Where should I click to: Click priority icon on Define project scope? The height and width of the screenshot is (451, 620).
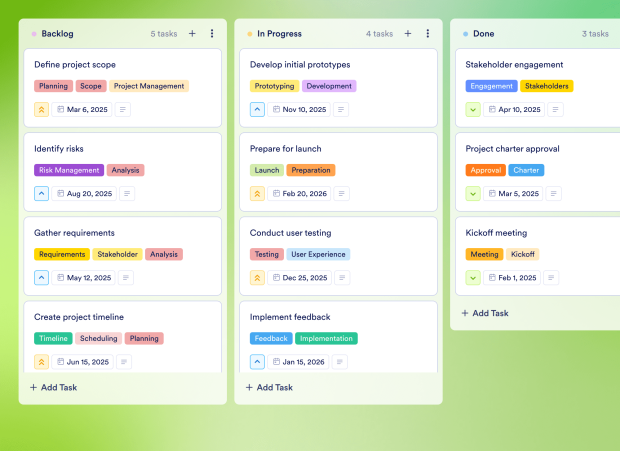click(x=41, y=109)
